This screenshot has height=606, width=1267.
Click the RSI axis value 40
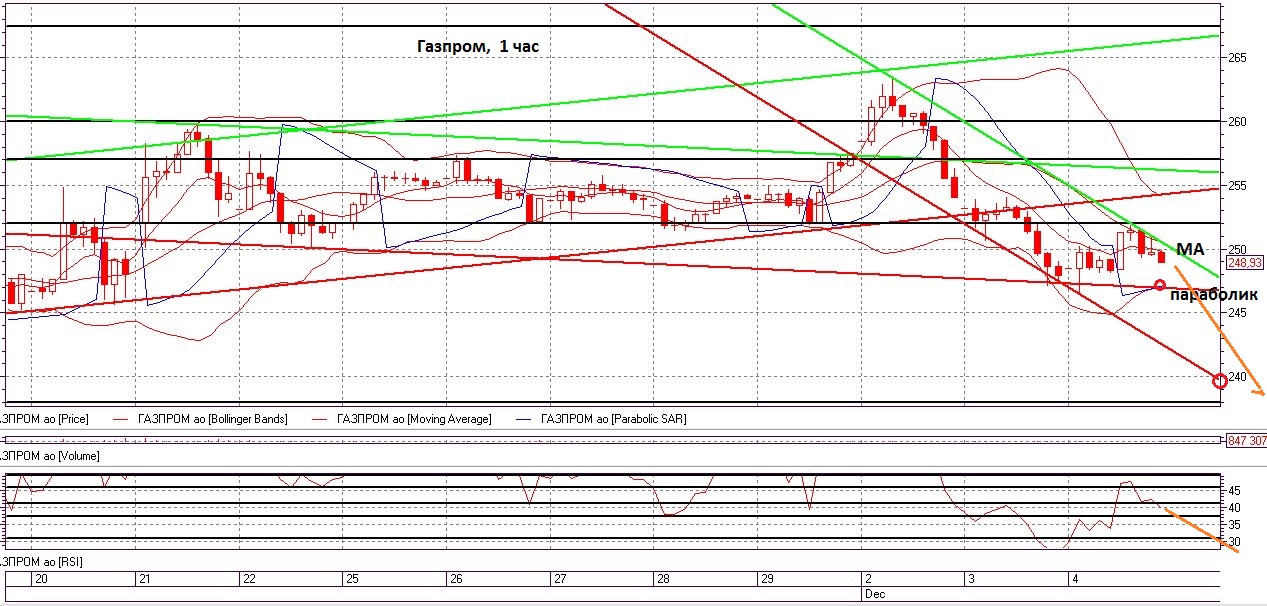[1234, 508]
